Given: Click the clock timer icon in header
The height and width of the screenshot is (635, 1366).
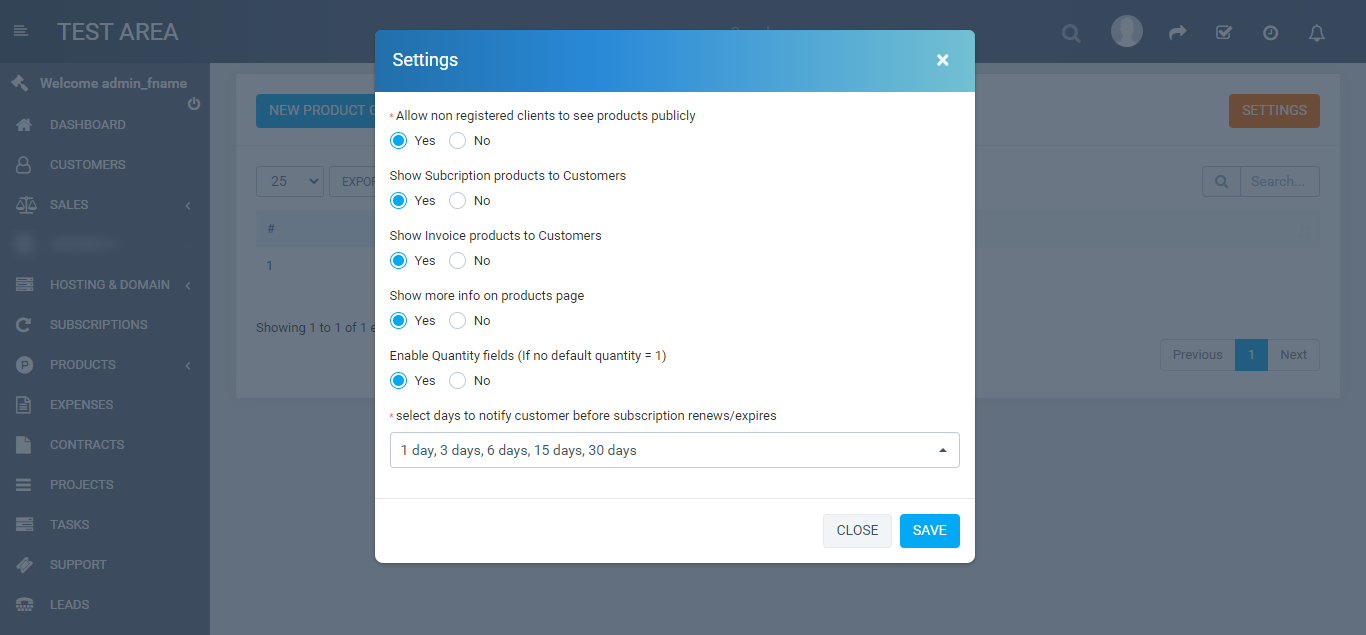Looking at the screenshot, I should (1270, 33).
